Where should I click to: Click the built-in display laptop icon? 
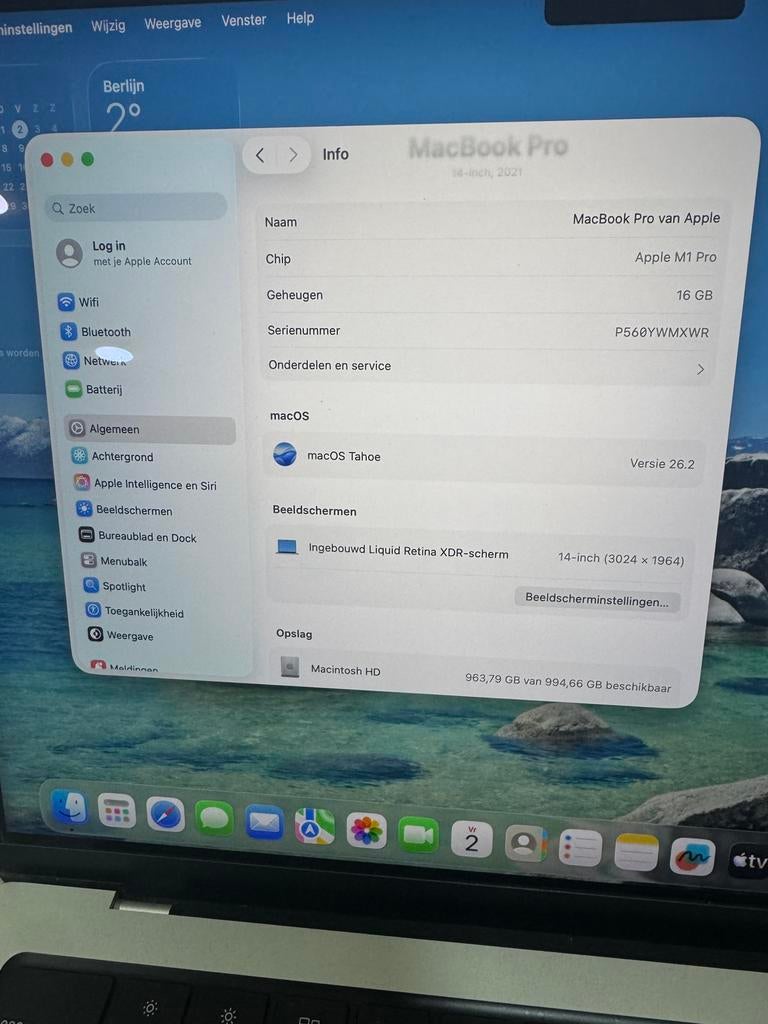coord(287,547)
